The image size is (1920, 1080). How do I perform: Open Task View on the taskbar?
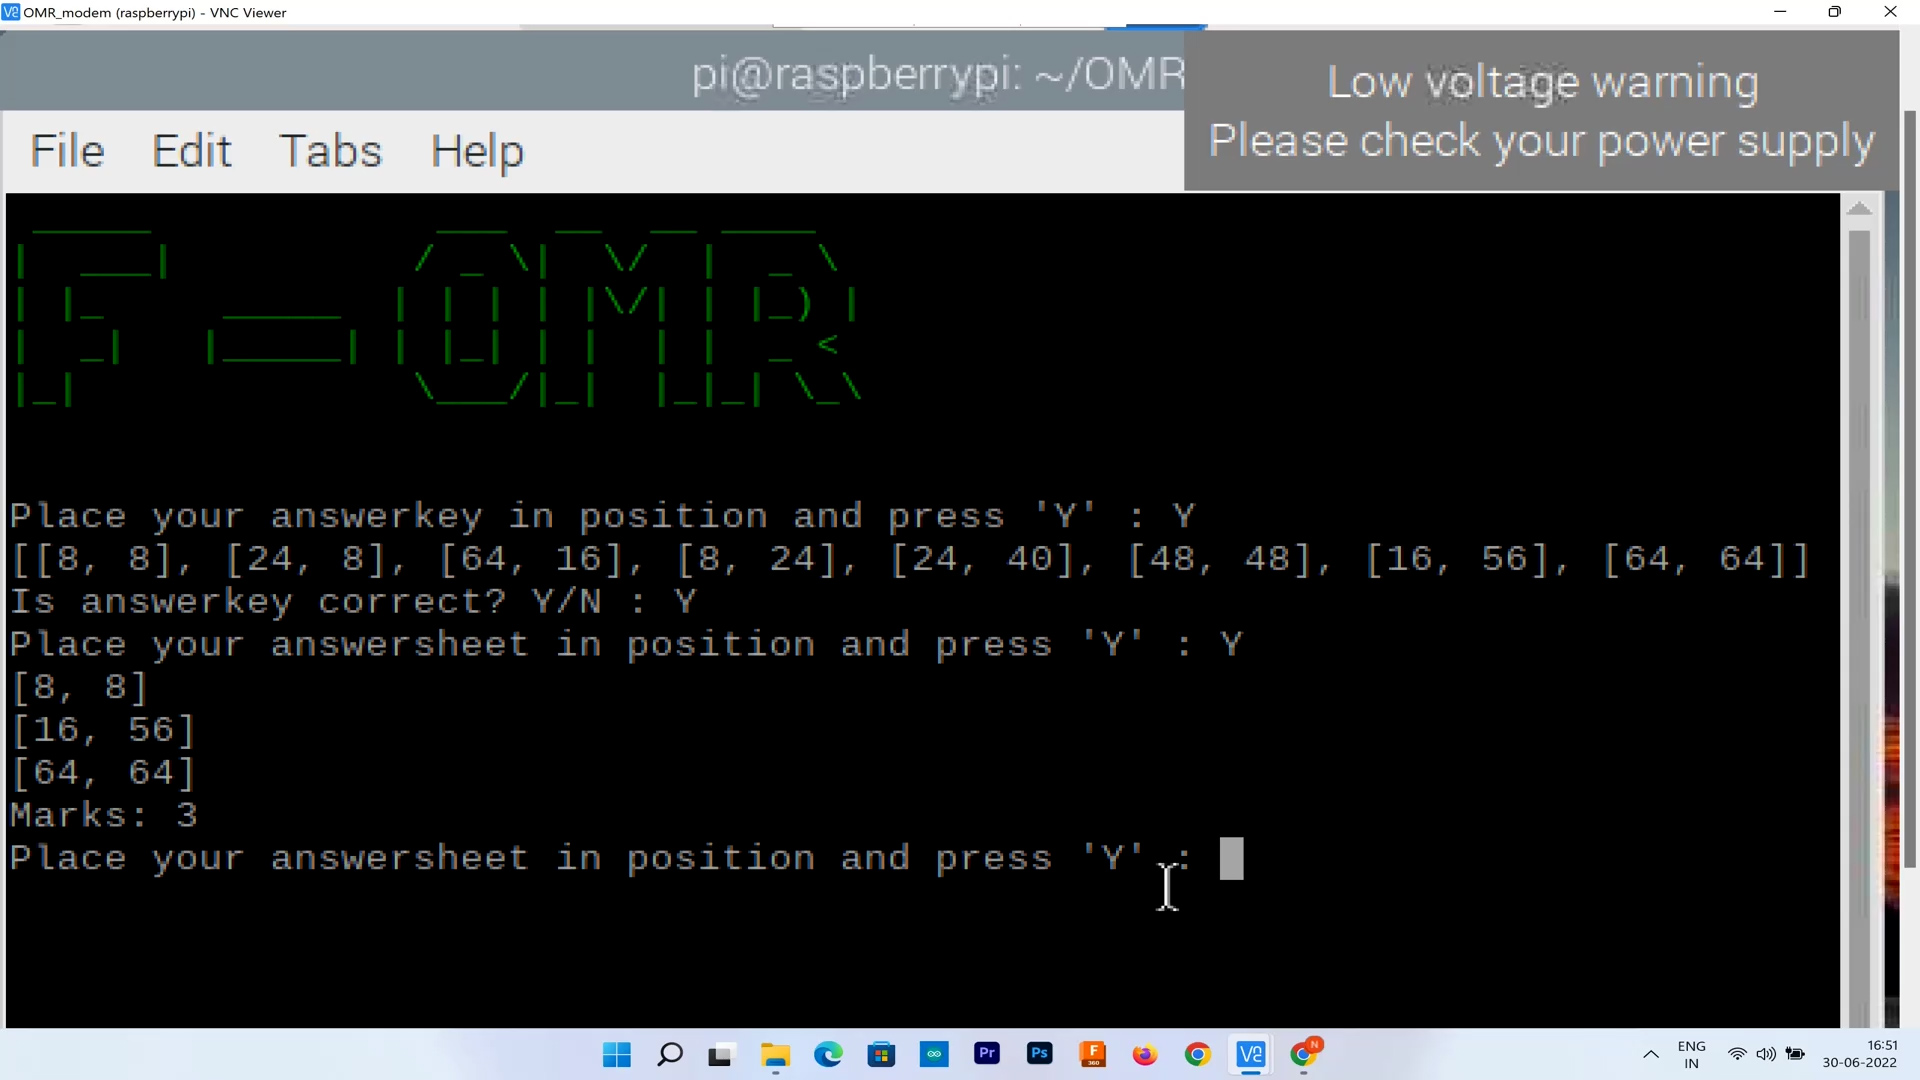pyautogui.click(x=722, y=1054)
